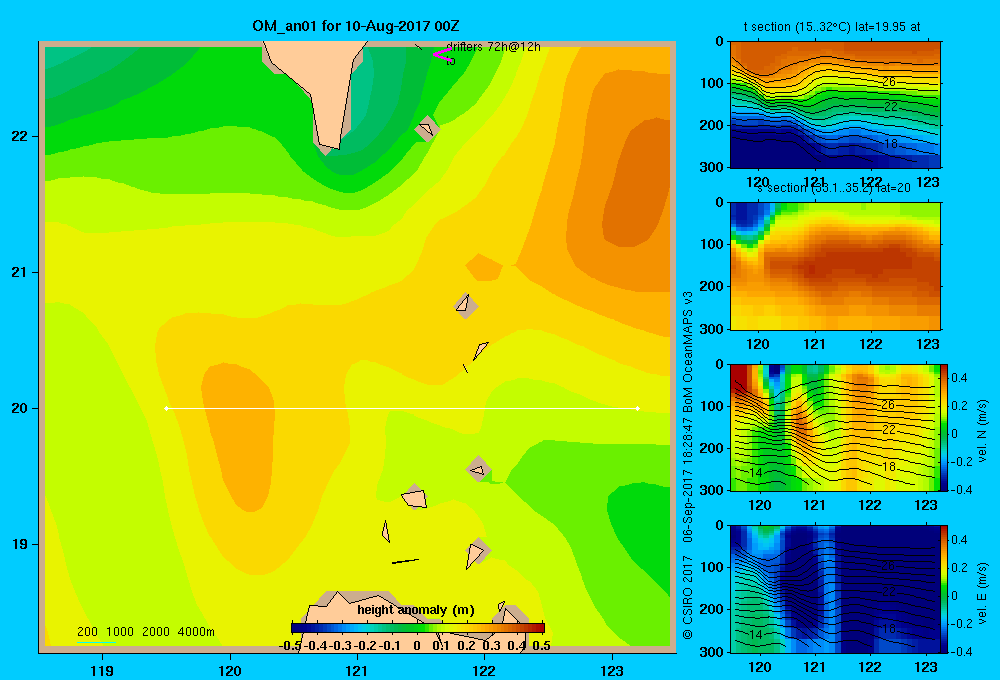Click the 'vel. N (m/s)' axis label
Viewport: 1000px width, 680px height.
[983, 431]
